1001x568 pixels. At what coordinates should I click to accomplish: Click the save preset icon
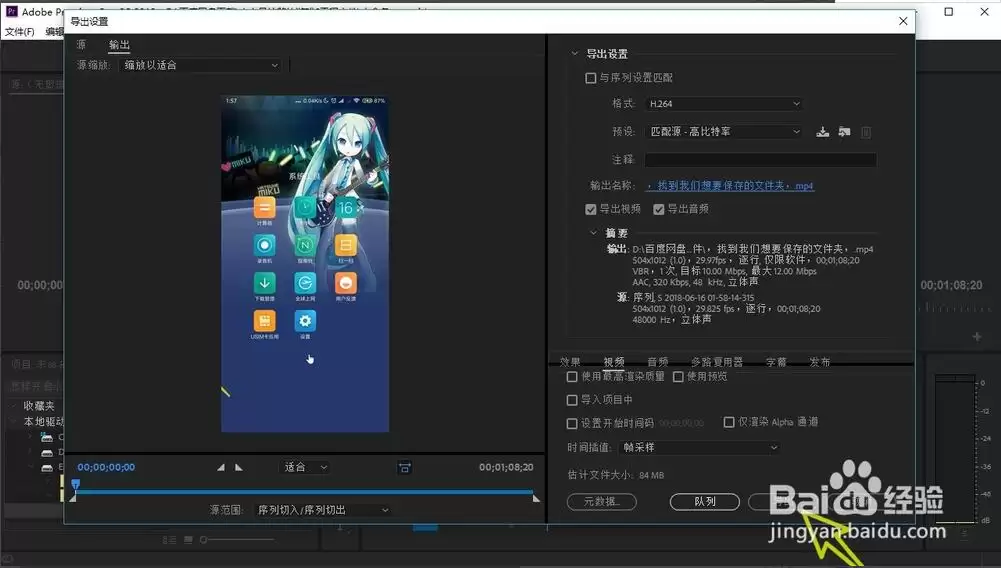click(822, 132)
